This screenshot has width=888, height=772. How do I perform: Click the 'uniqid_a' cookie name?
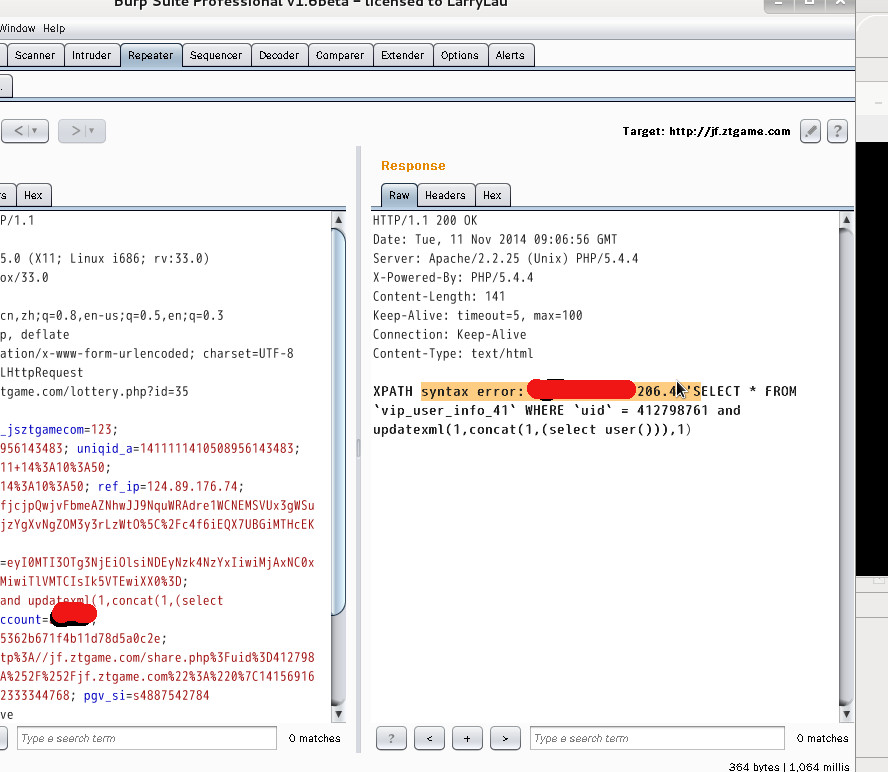point(105,449)
